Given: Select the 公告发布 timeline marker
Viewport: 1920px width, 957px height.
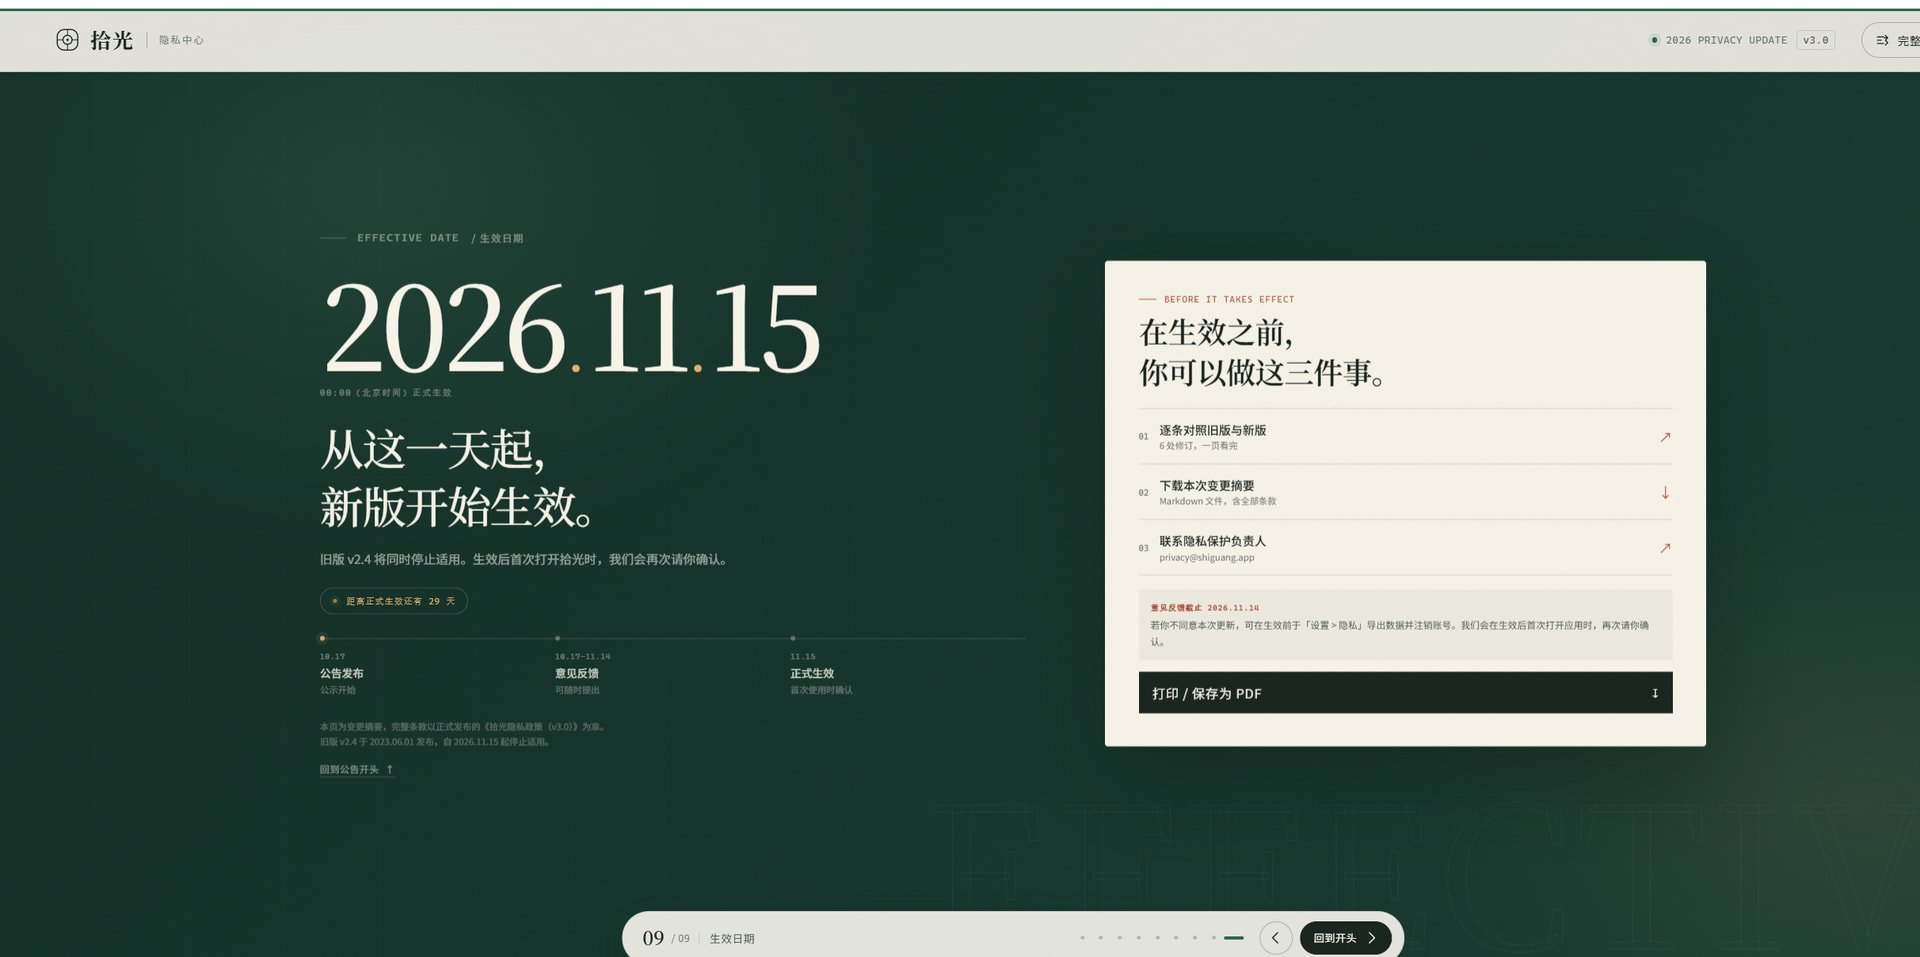Looking at the screenshot, I should [x=322, y=638].
